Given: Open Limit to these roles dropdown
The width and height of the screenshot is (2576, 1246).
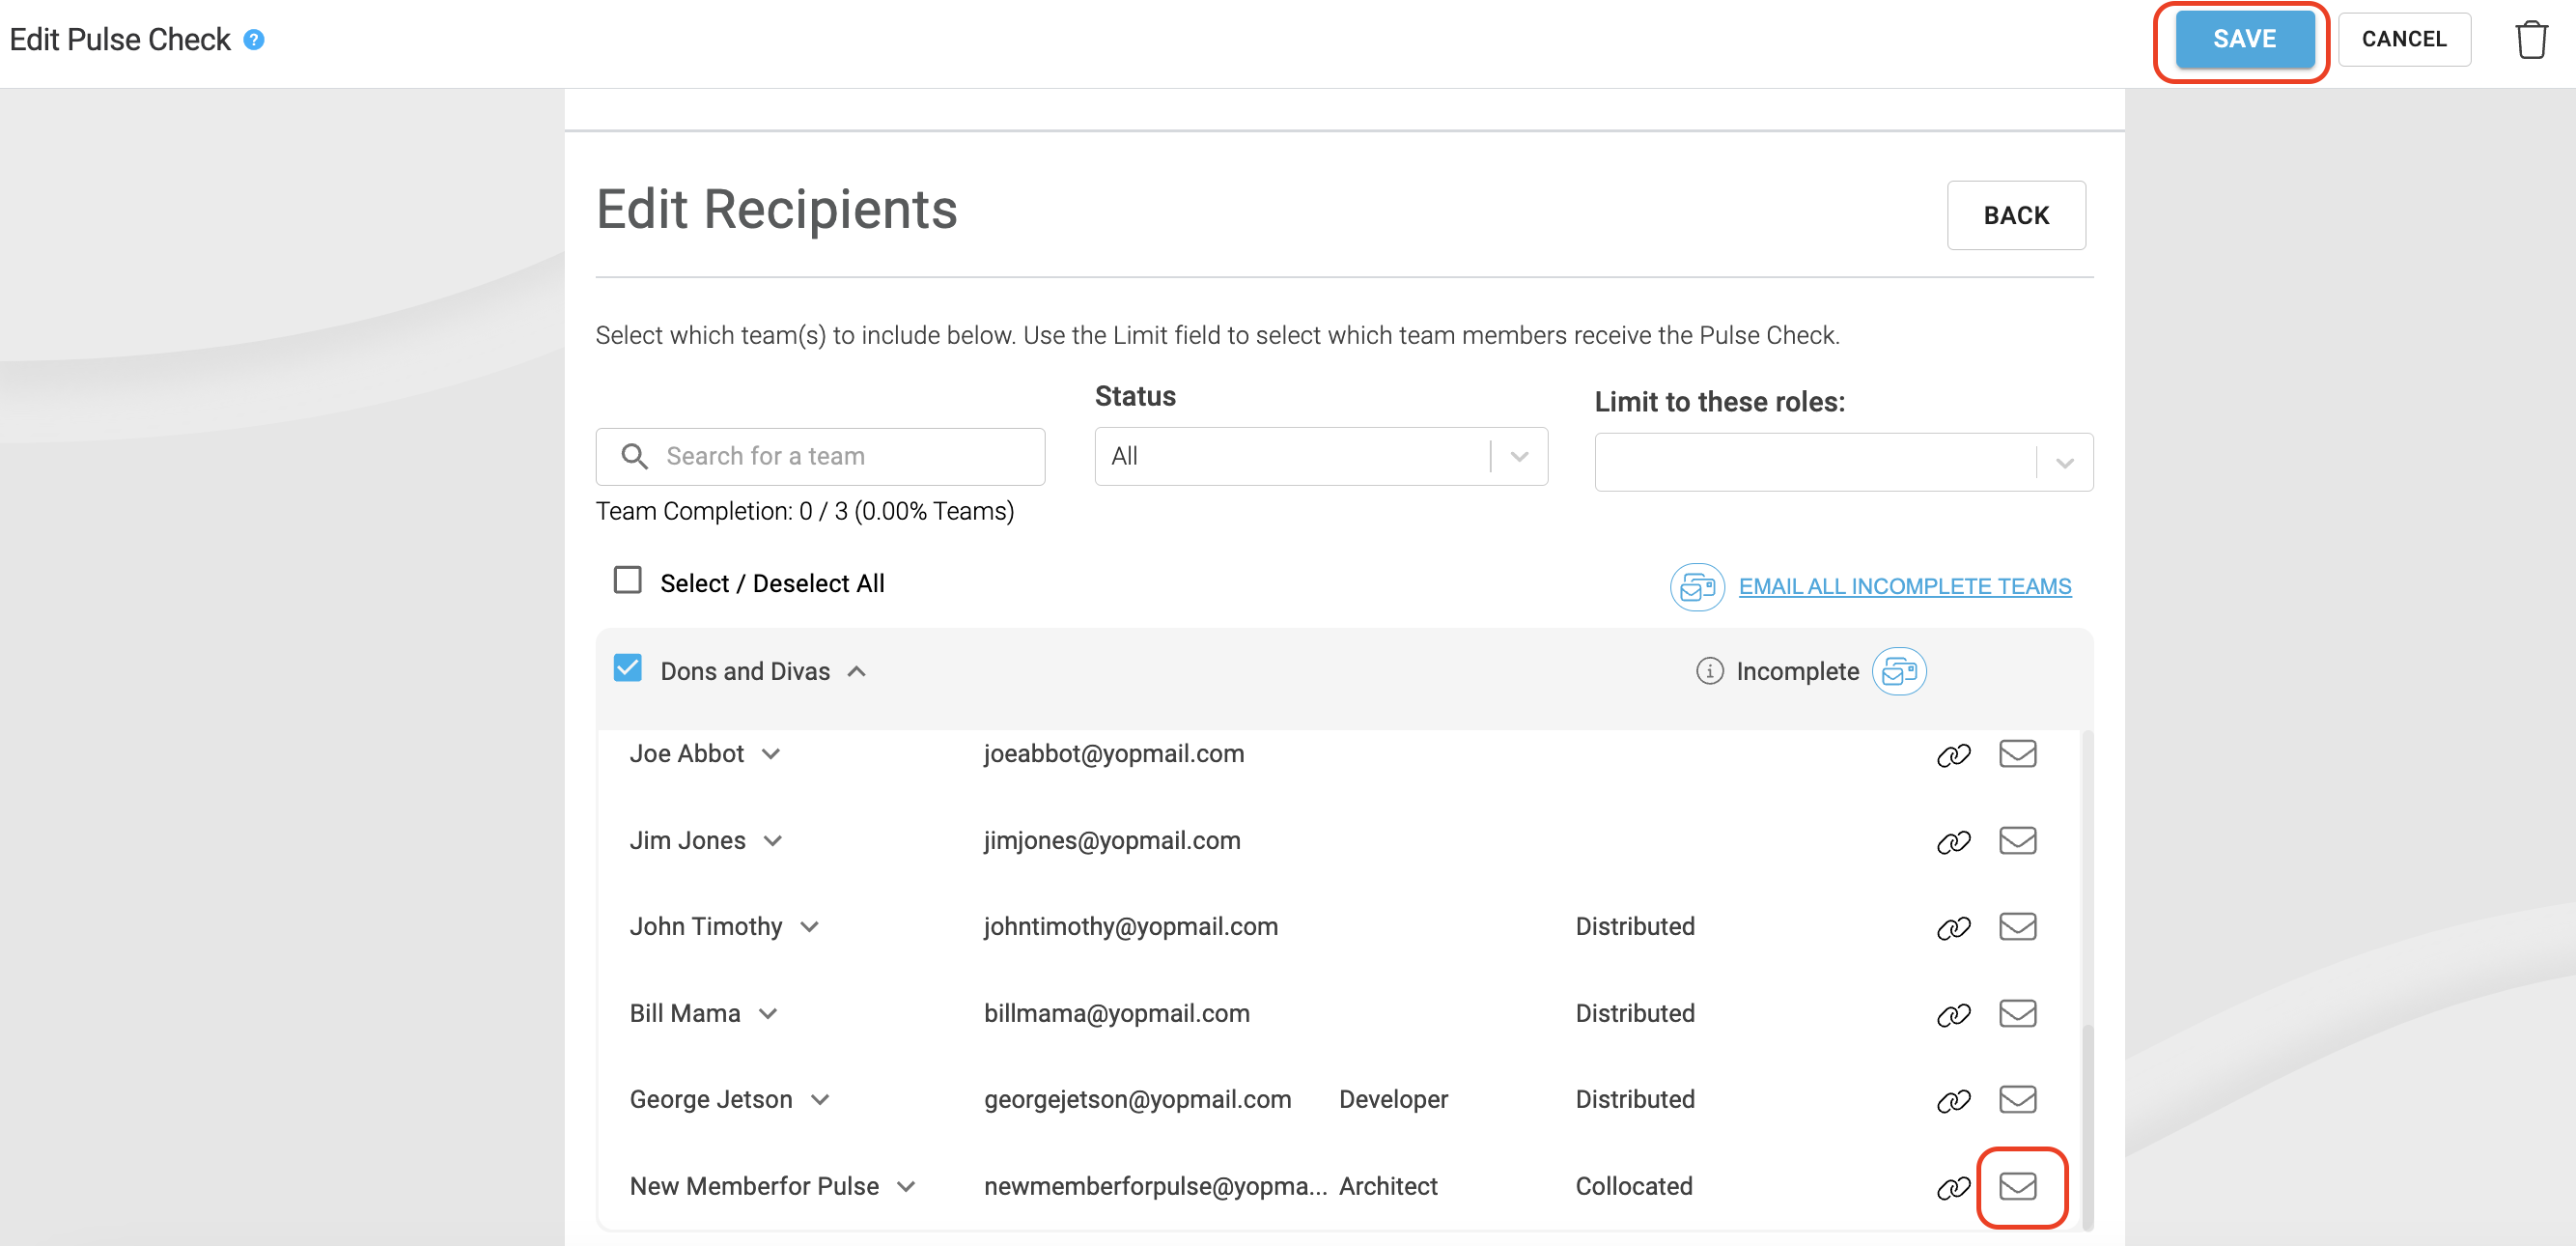Looking at the screenshot, I should click(1843, 462).
